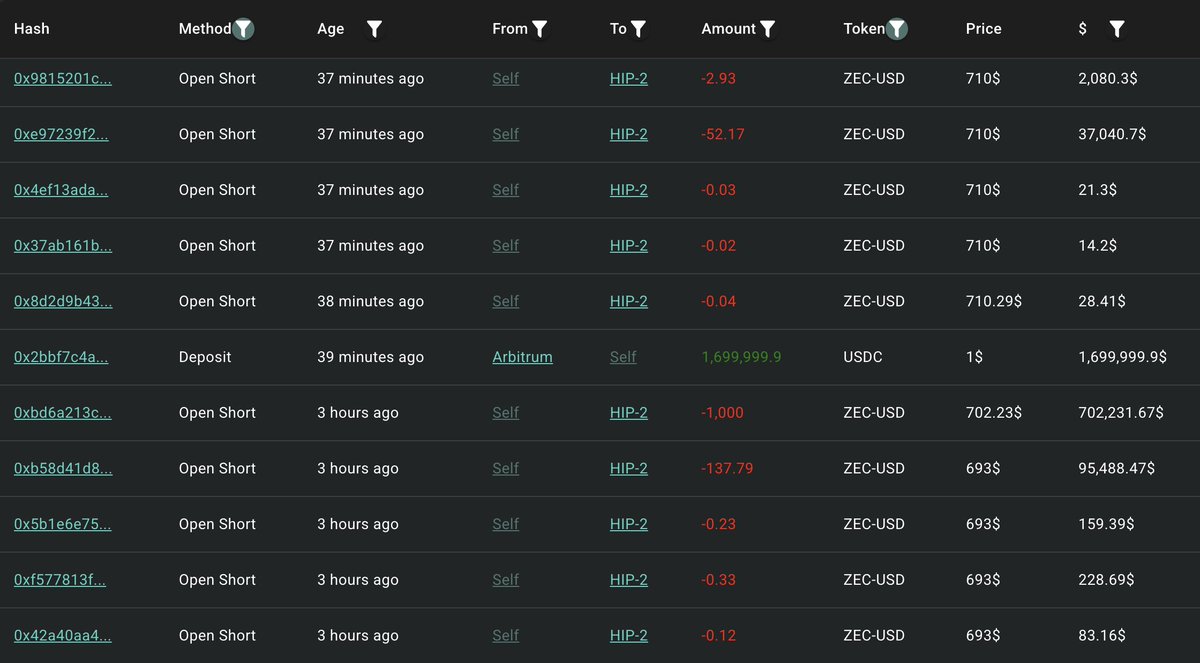Open hash 0xb58d41d8 transaction

tap(63, 469)
